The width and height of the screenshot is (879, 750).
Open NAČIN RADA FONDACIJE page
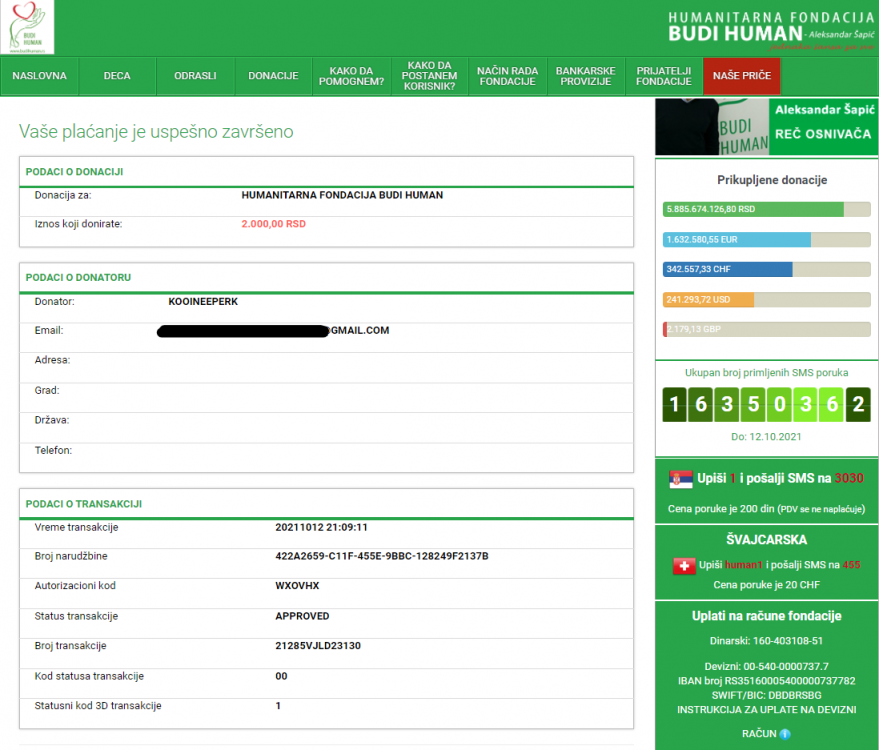507,76
